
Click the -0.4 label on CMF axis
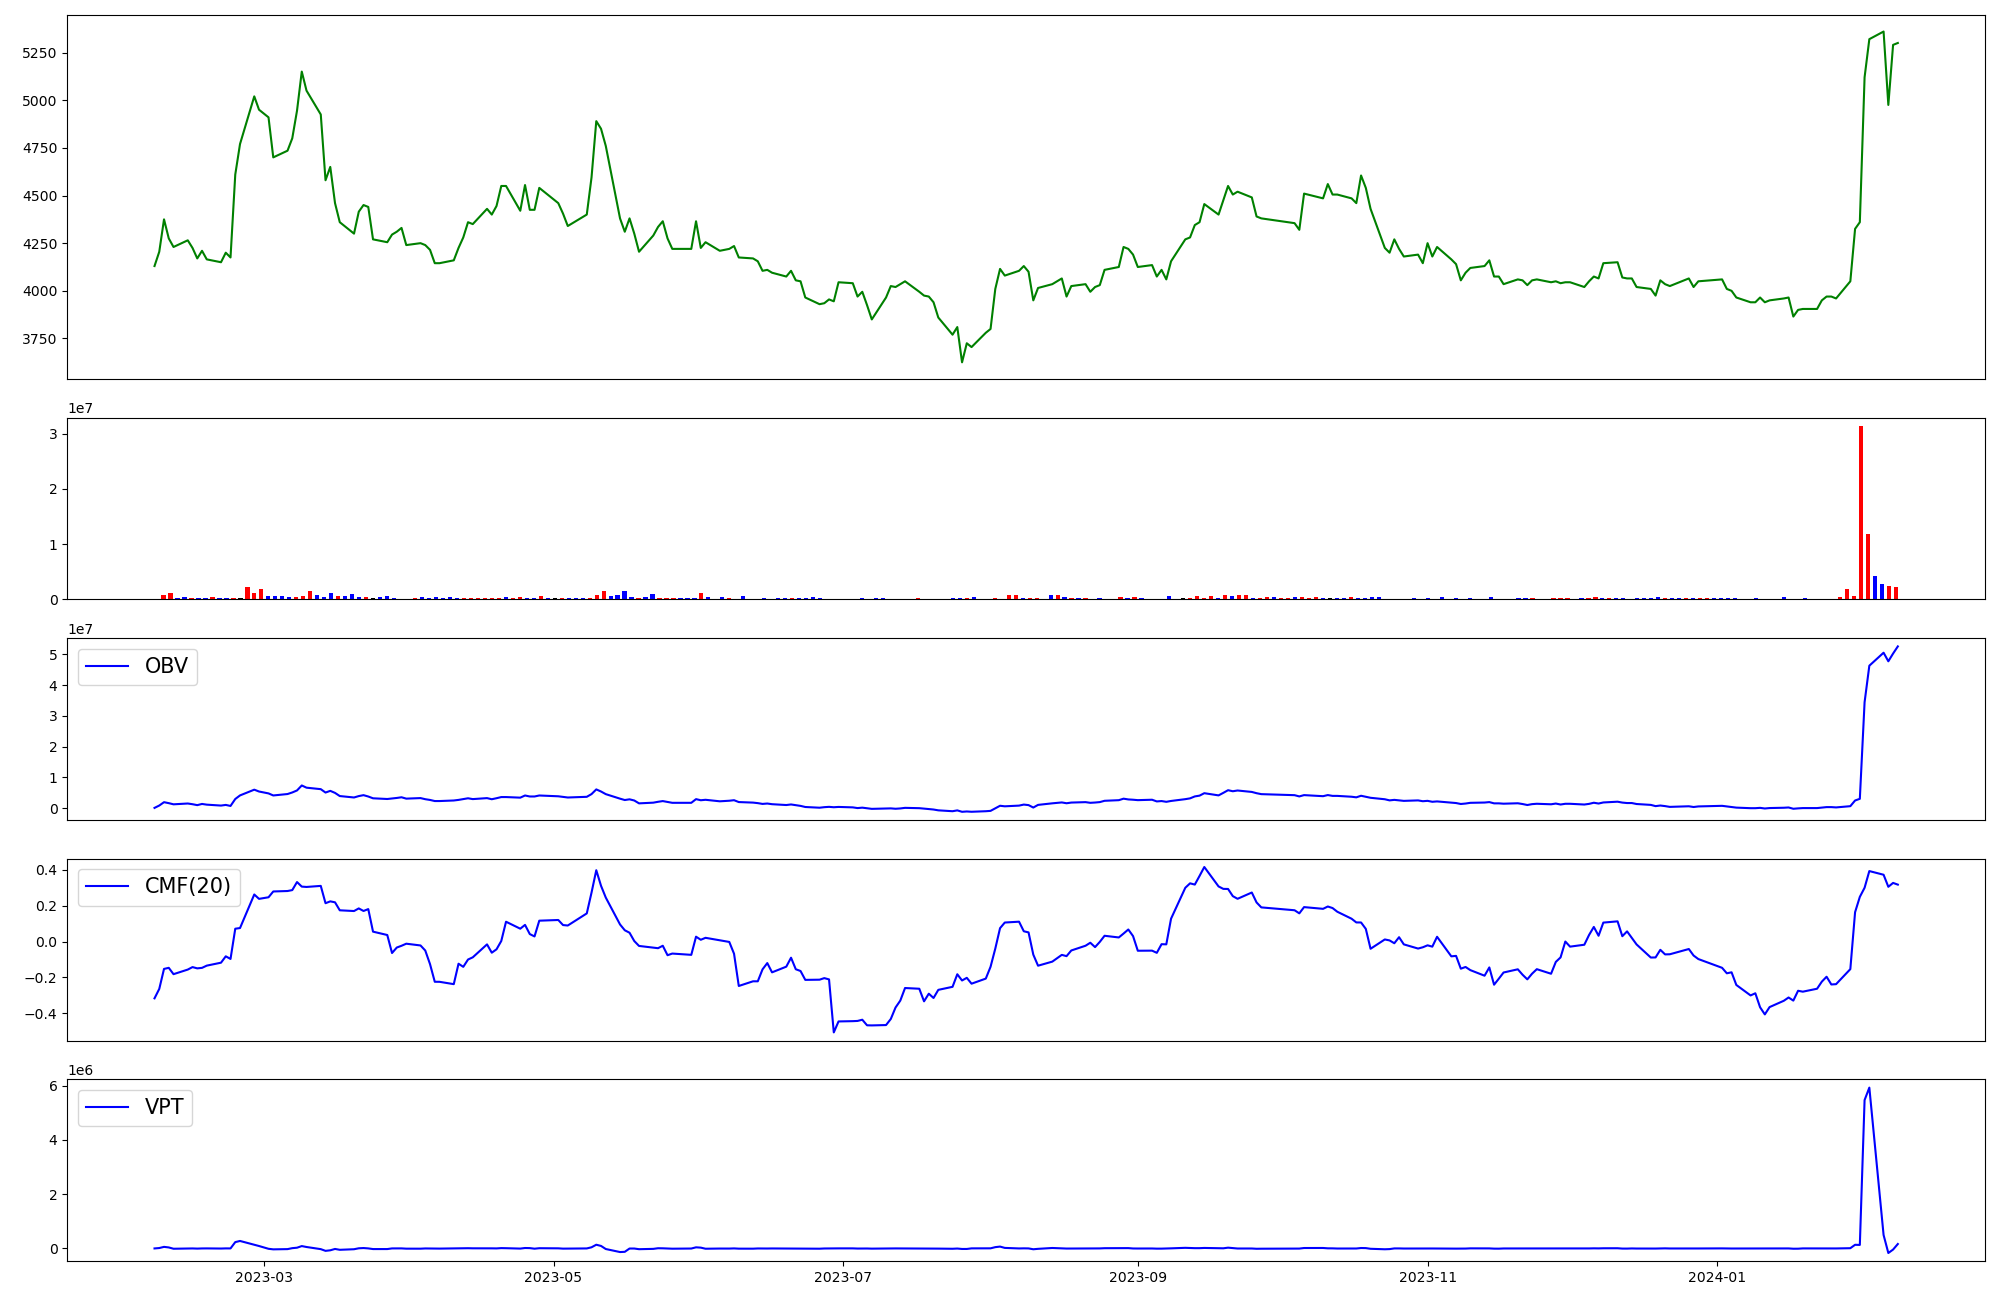41,1014
